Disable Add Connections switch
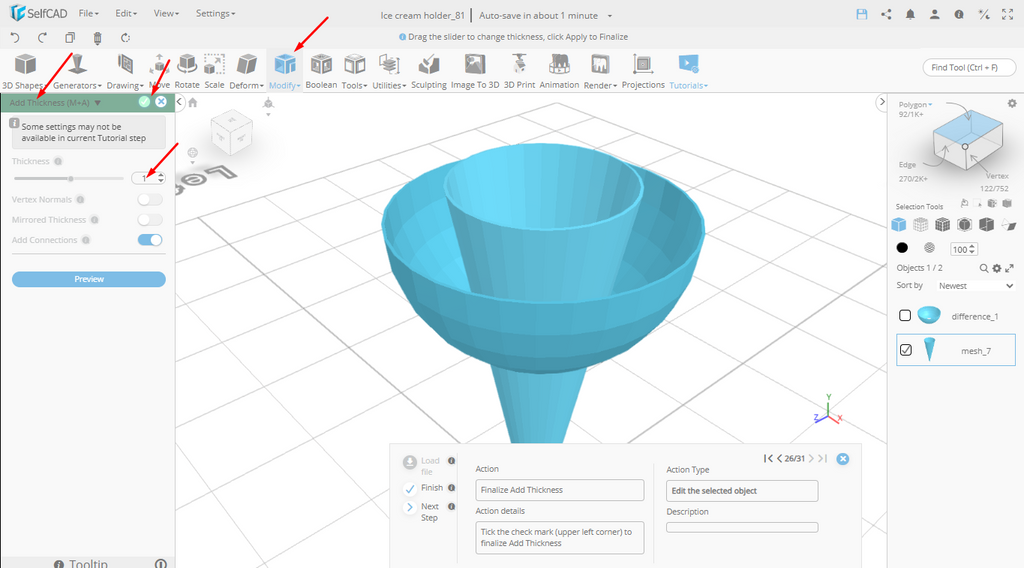The height and width of the screenshot is (568, 1024). pyautogui.click(x=150, y=240)
